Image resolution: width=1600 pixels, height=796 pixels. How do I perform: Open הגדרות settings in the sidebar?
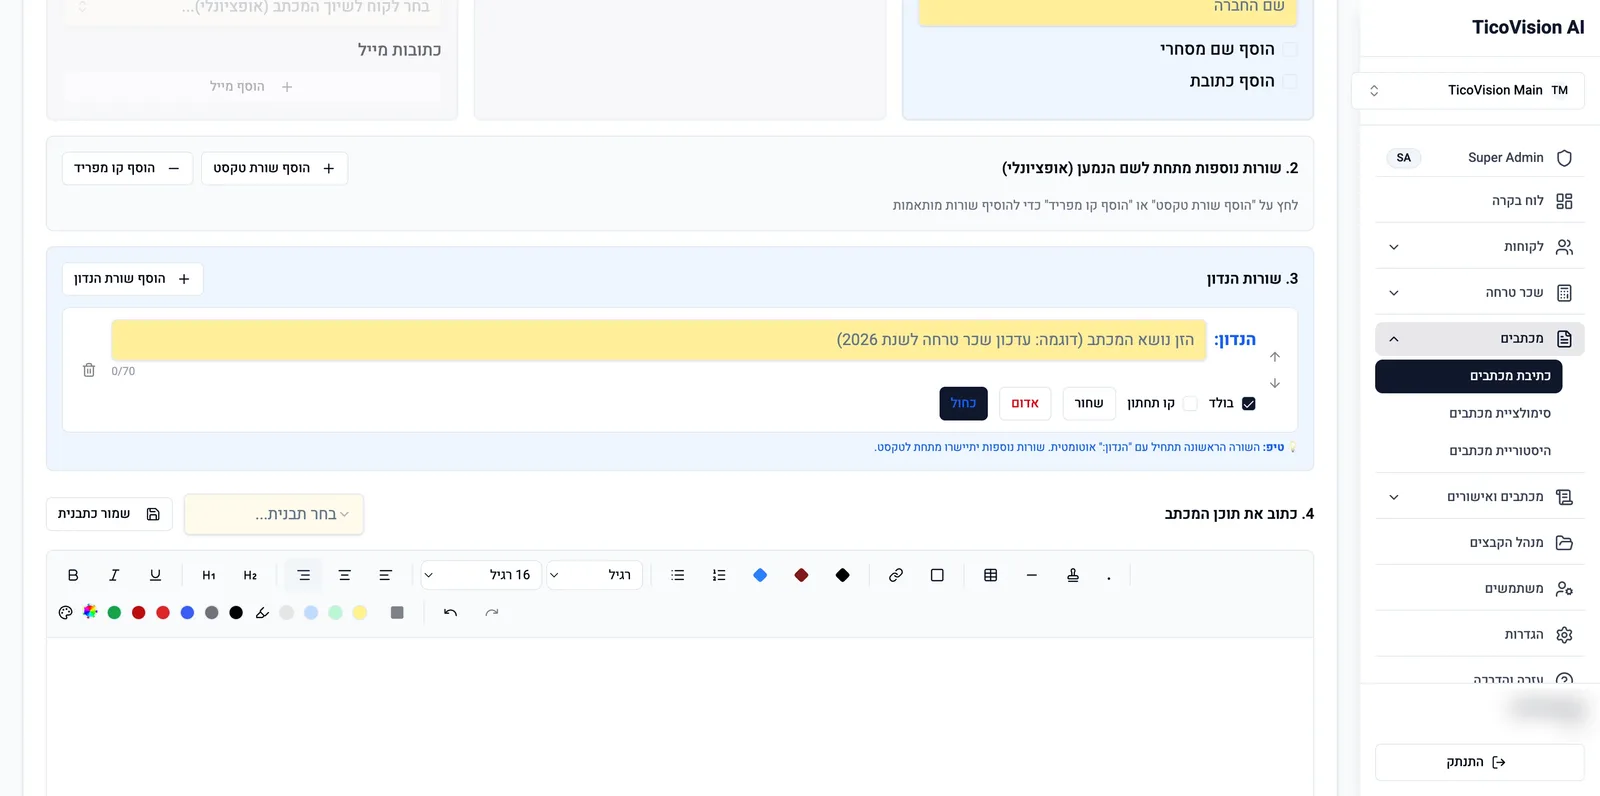(x=1480, y=635)
